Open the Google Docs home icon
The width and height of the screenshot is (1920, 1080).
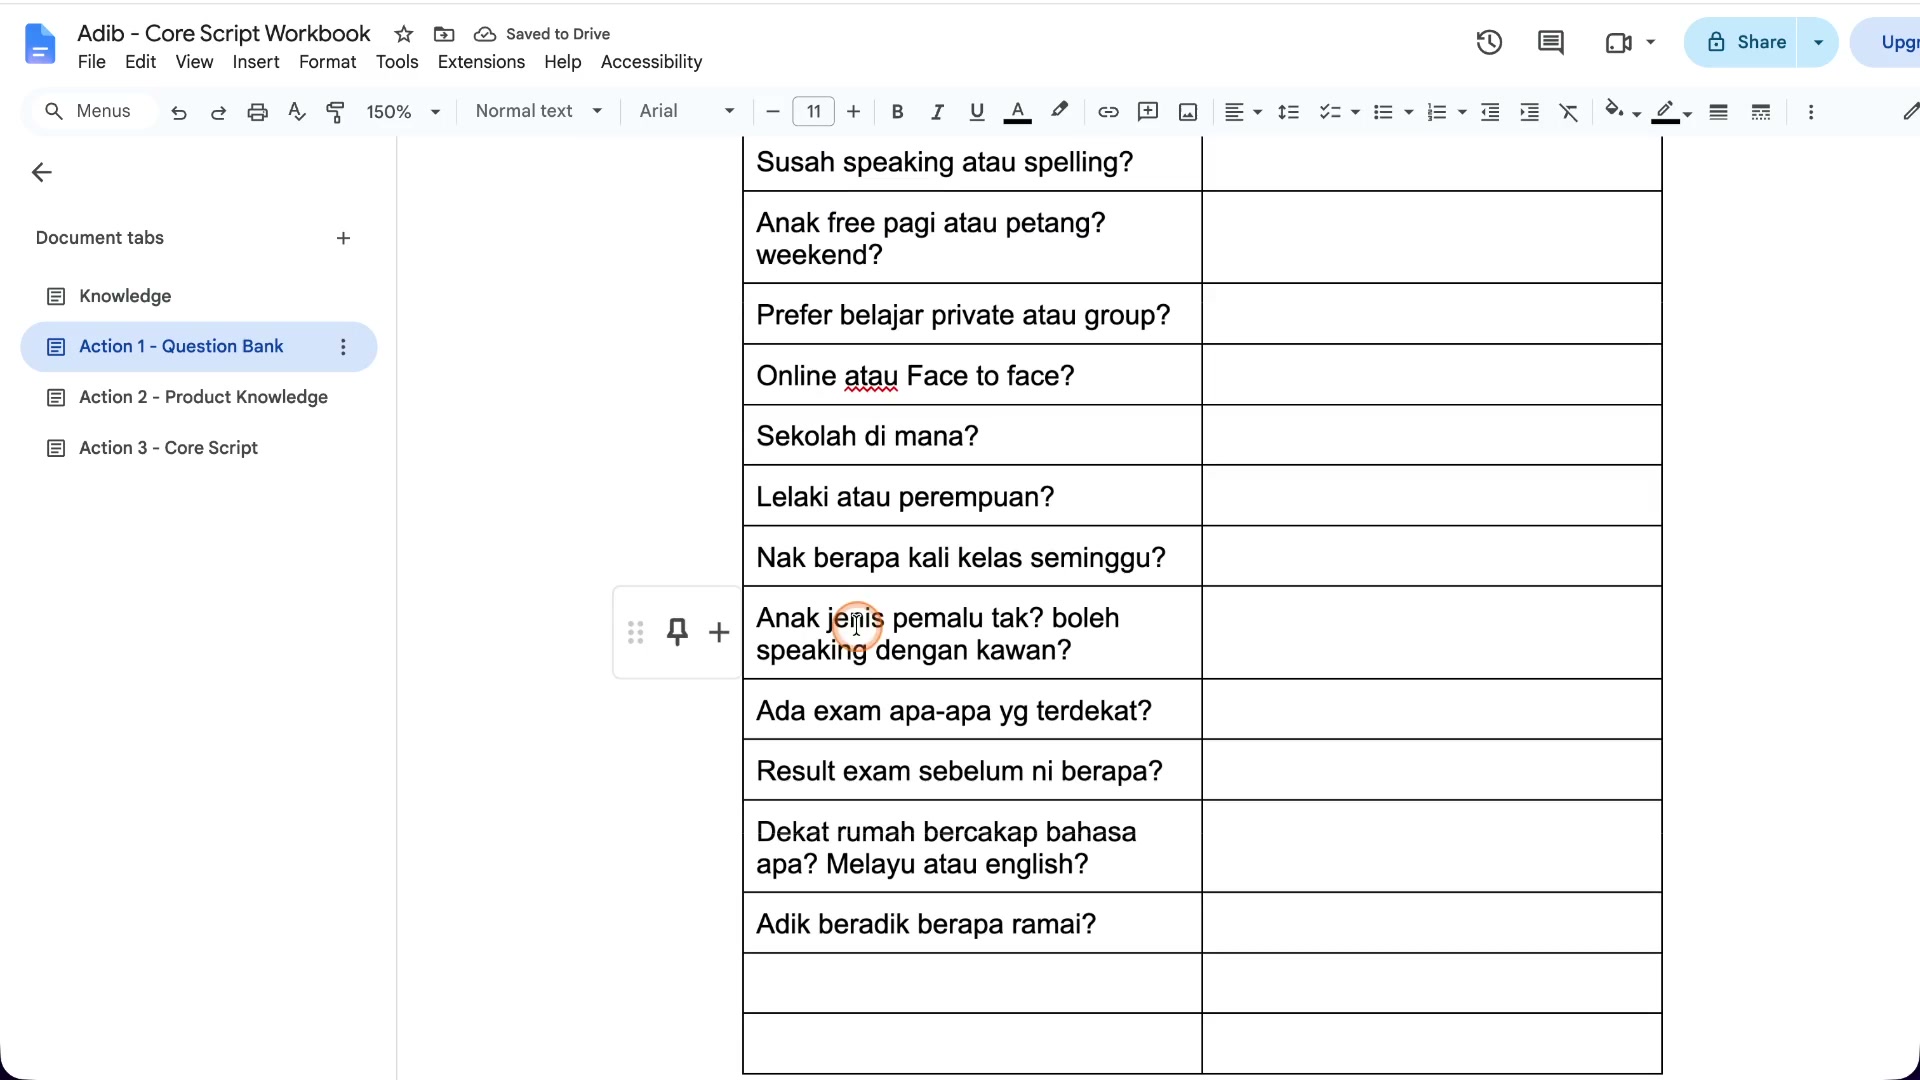pos(40,45)
